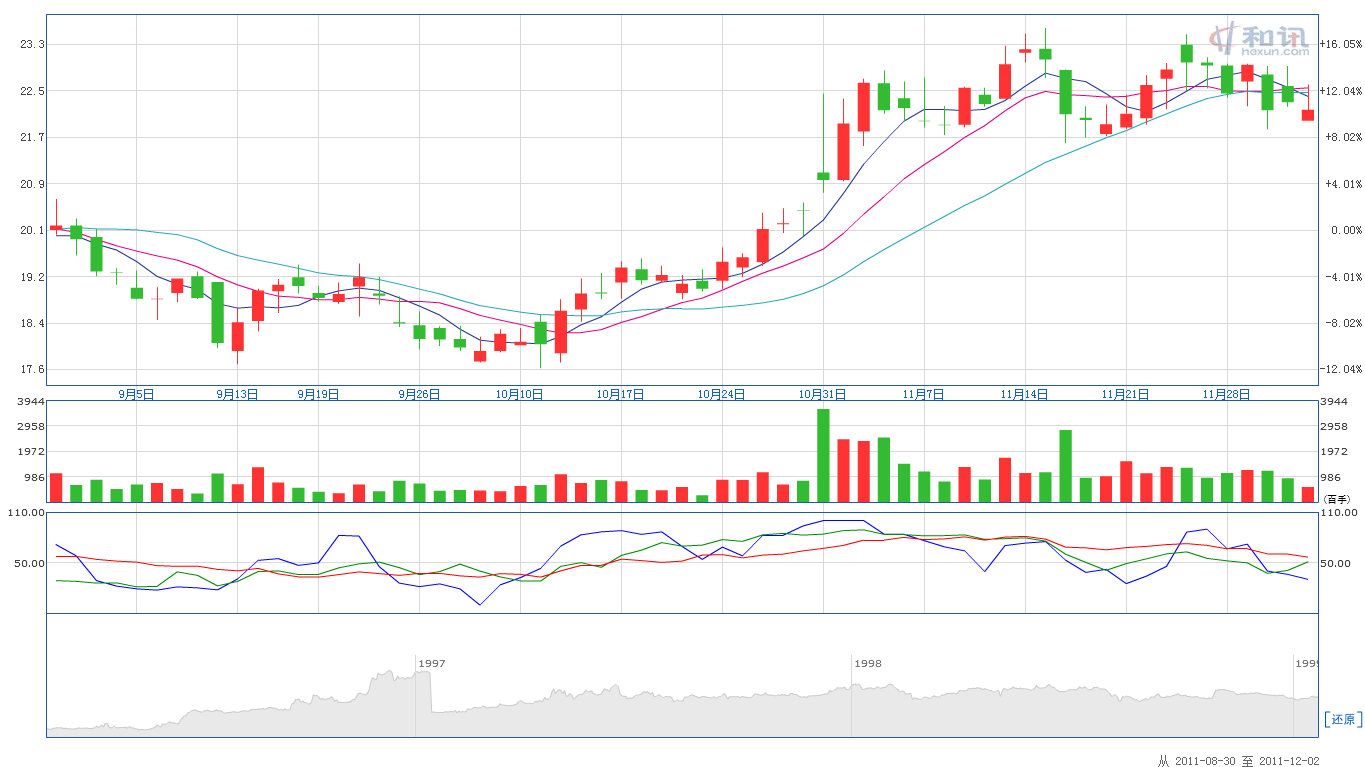Click the 0.00% percentage label
This screenshot has width=1365, height=767.
pos(1345,230)
